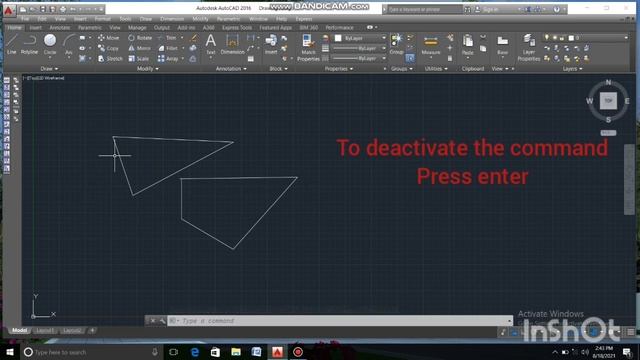Switch to the Annotate ribbon tab
The width and height of the screenshot is (640, 360).
click(x=60, y=27)
